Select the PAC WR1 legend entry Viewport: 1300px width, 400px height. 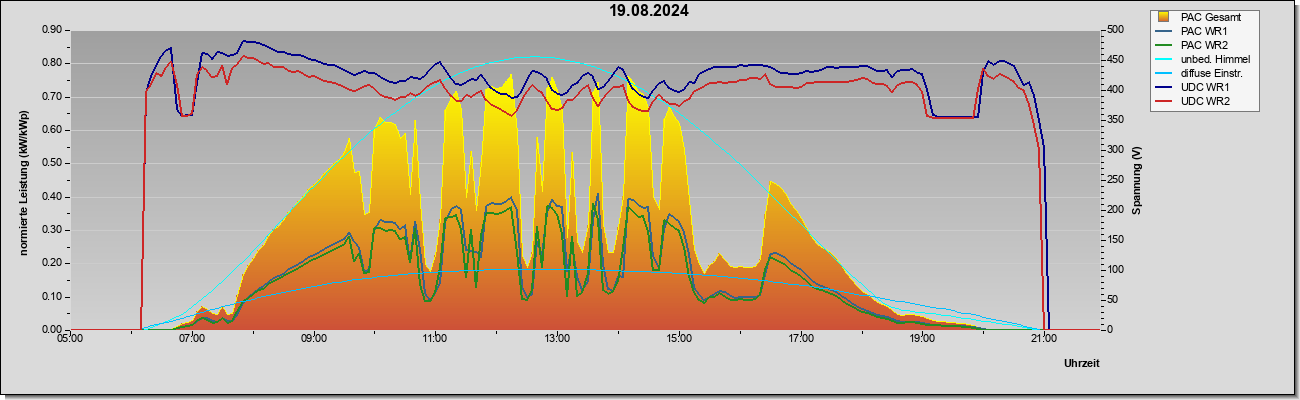(x=1201, y=31)
